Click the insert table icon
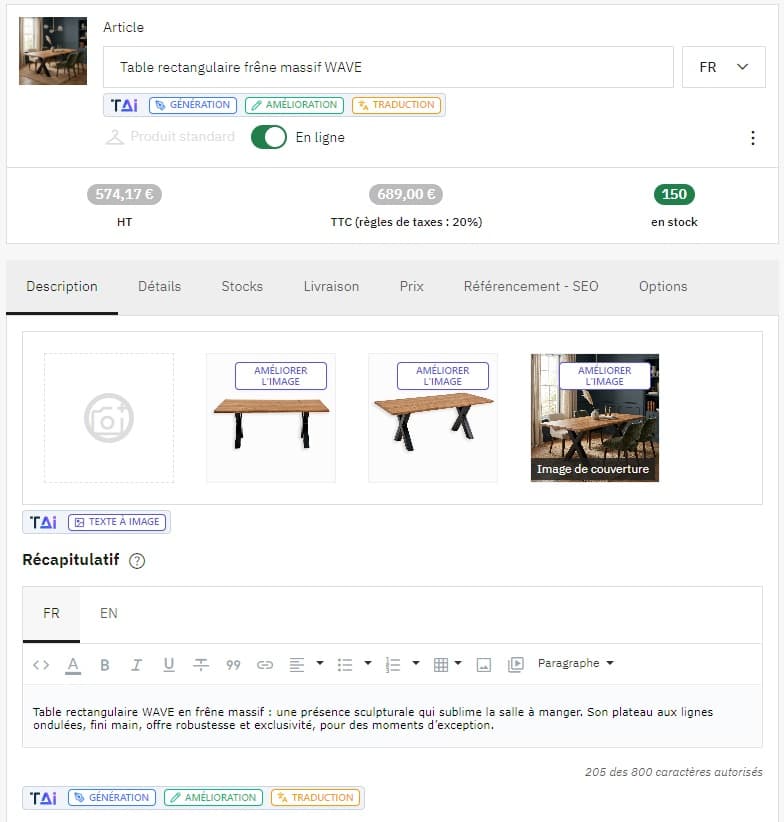This screenshot has width=784, height=822. [441, 665]
